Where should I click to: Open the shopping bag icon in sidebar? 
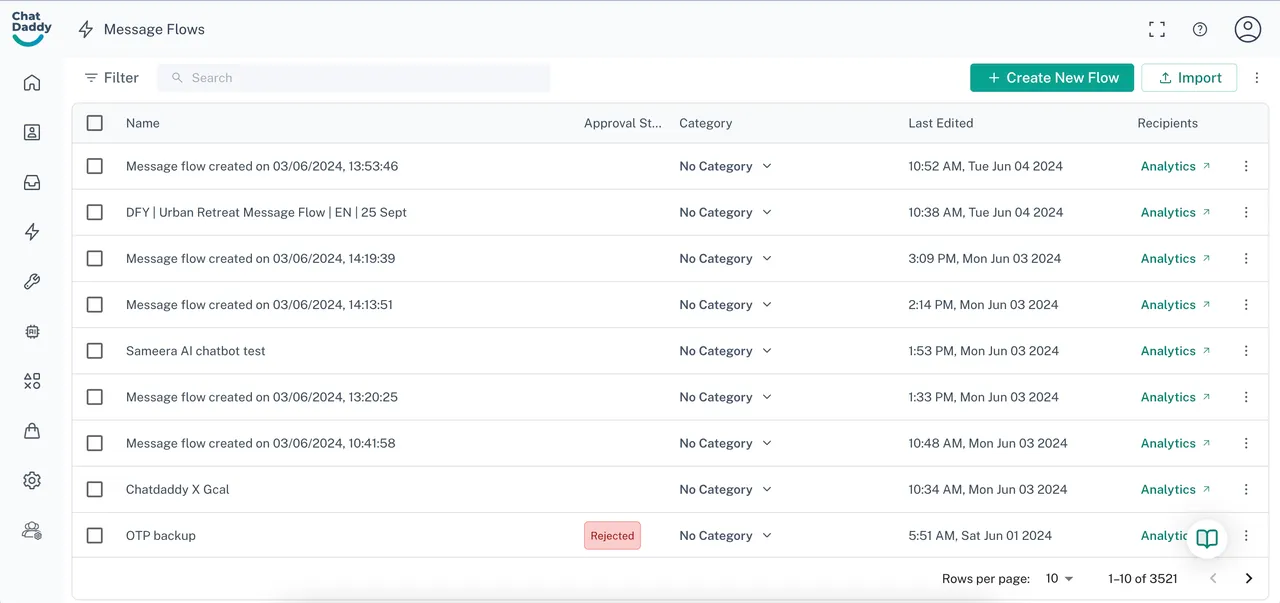coord(32,431)
